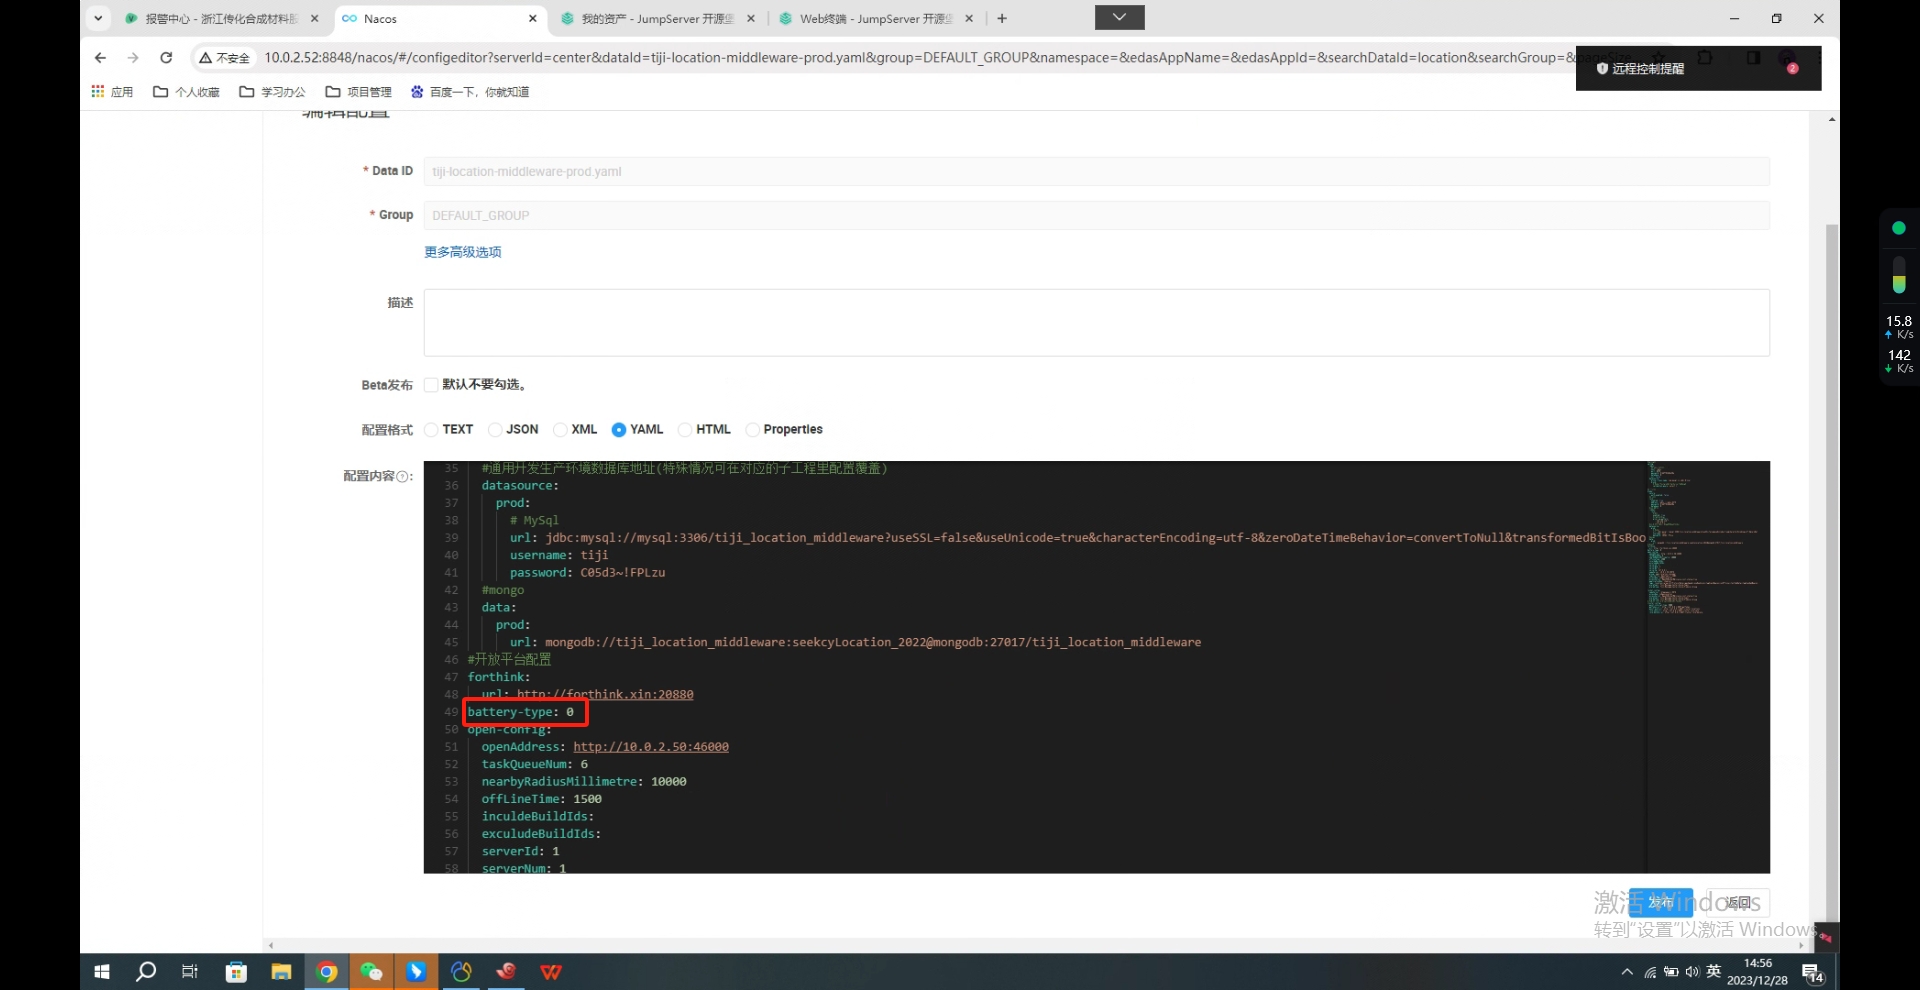Viewport: 1920px width, 990px height.
Task: Reload the Nacos page
Action: [x=166, y=58]
